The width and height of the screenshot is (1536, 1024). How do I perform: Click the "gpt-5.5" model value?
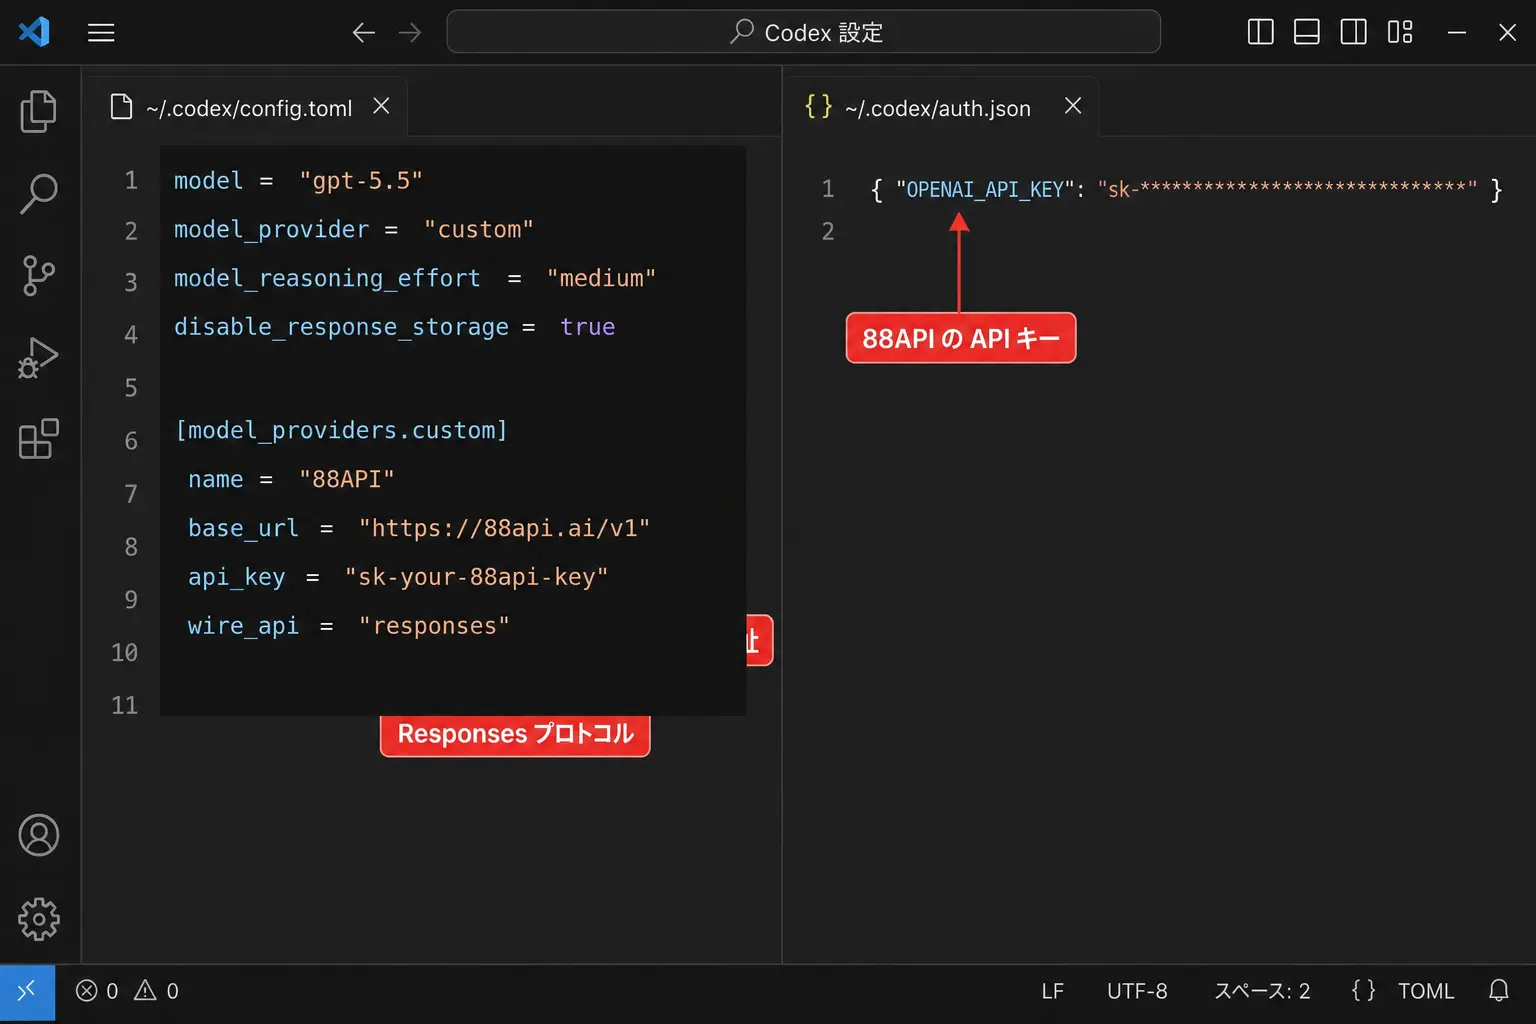point(361,181)
